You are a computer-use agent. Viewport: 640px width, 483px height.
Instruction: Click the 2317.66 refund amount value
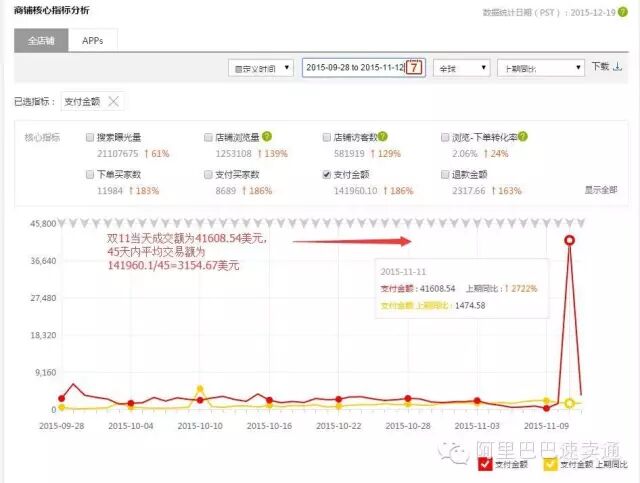click(469, 191)
